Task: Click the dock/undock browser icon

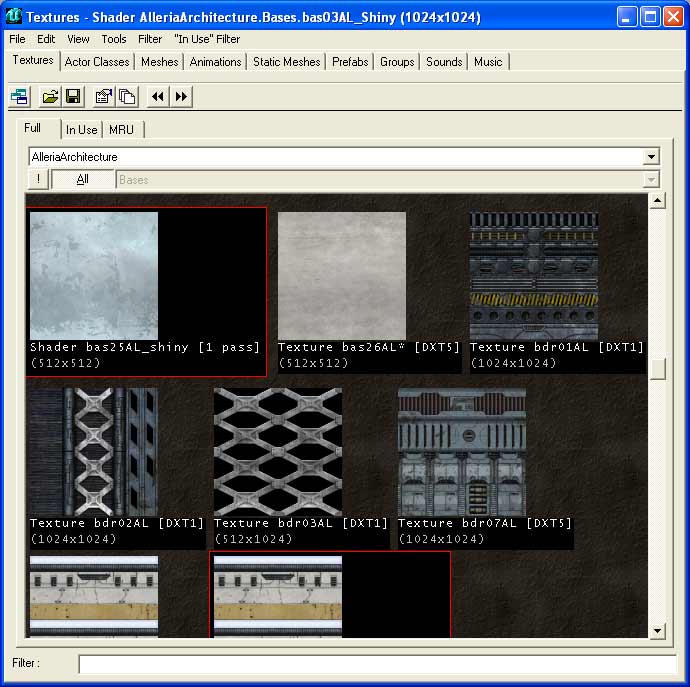Action: pyautogui.click(x=19, y=96)
